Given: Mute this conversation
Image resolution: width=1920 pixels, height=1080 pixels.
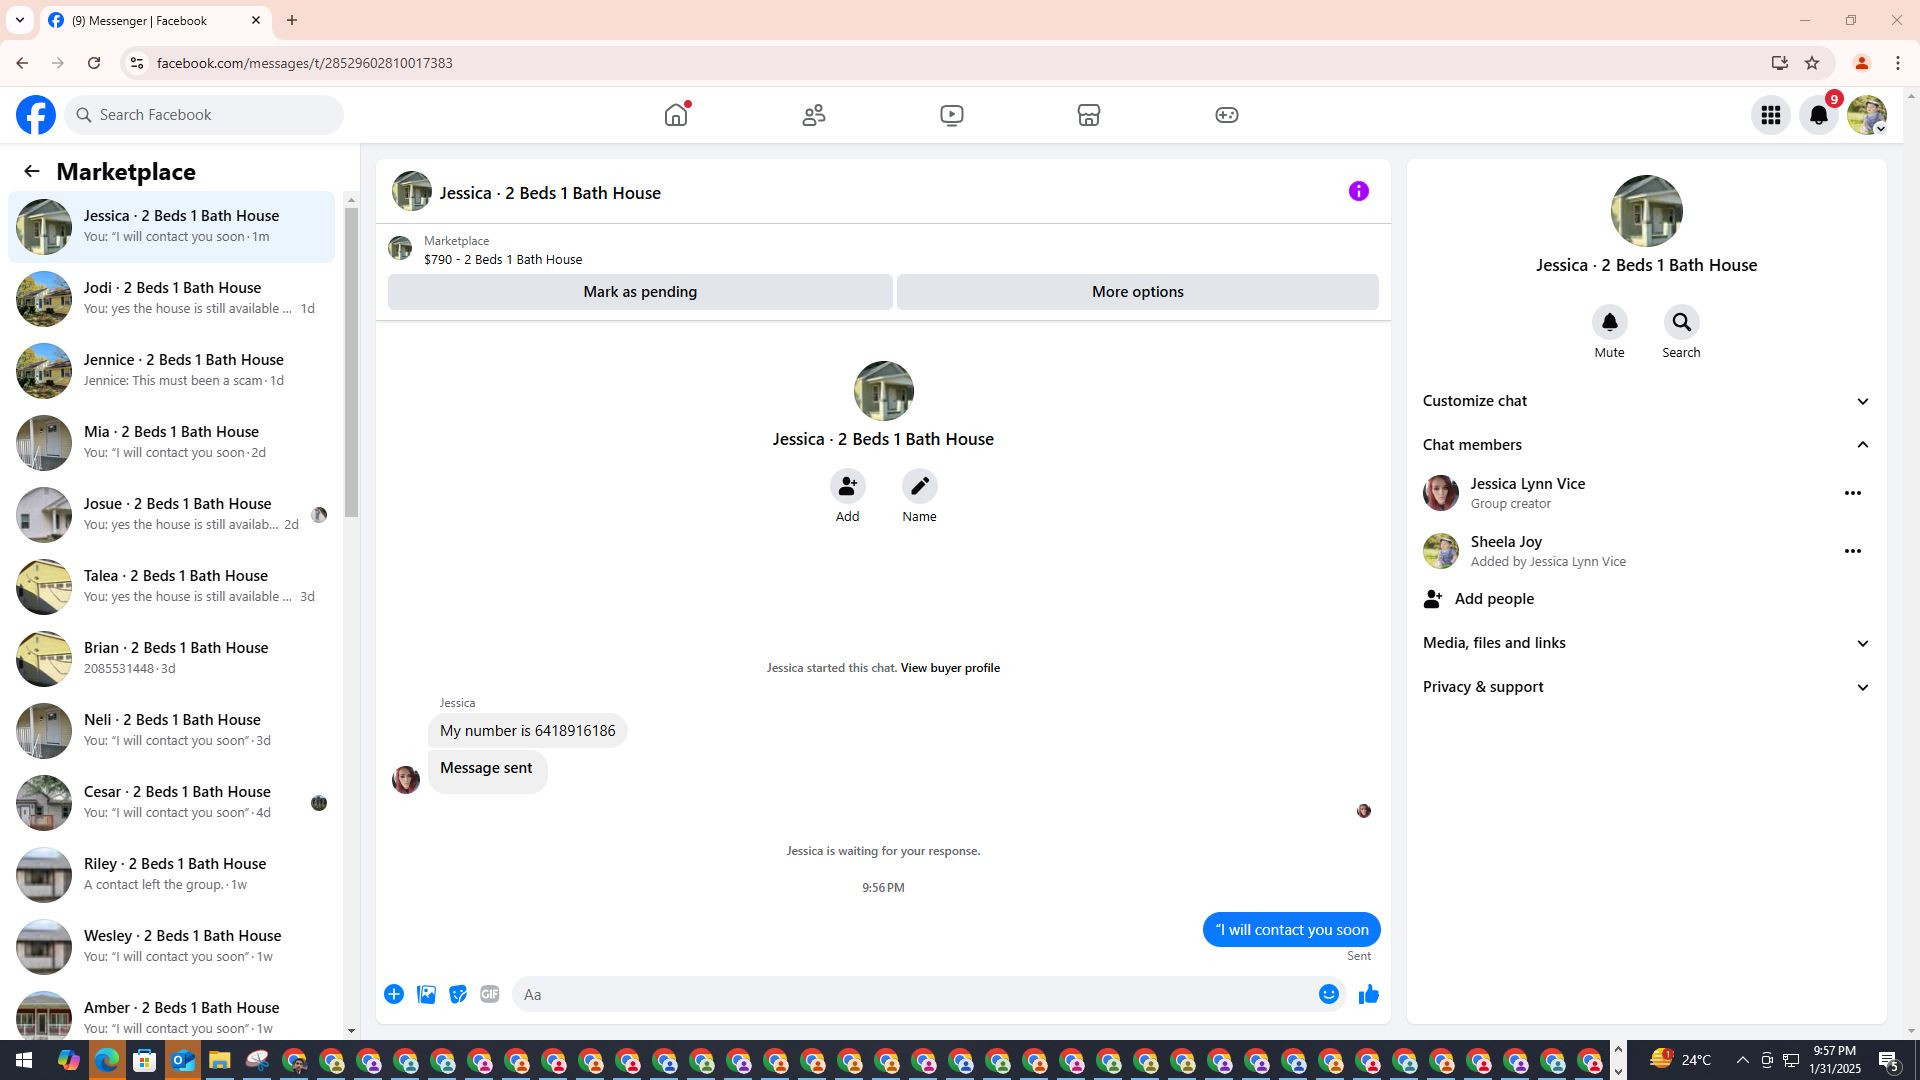Looking at the screenshot, I should (1609, 322).
